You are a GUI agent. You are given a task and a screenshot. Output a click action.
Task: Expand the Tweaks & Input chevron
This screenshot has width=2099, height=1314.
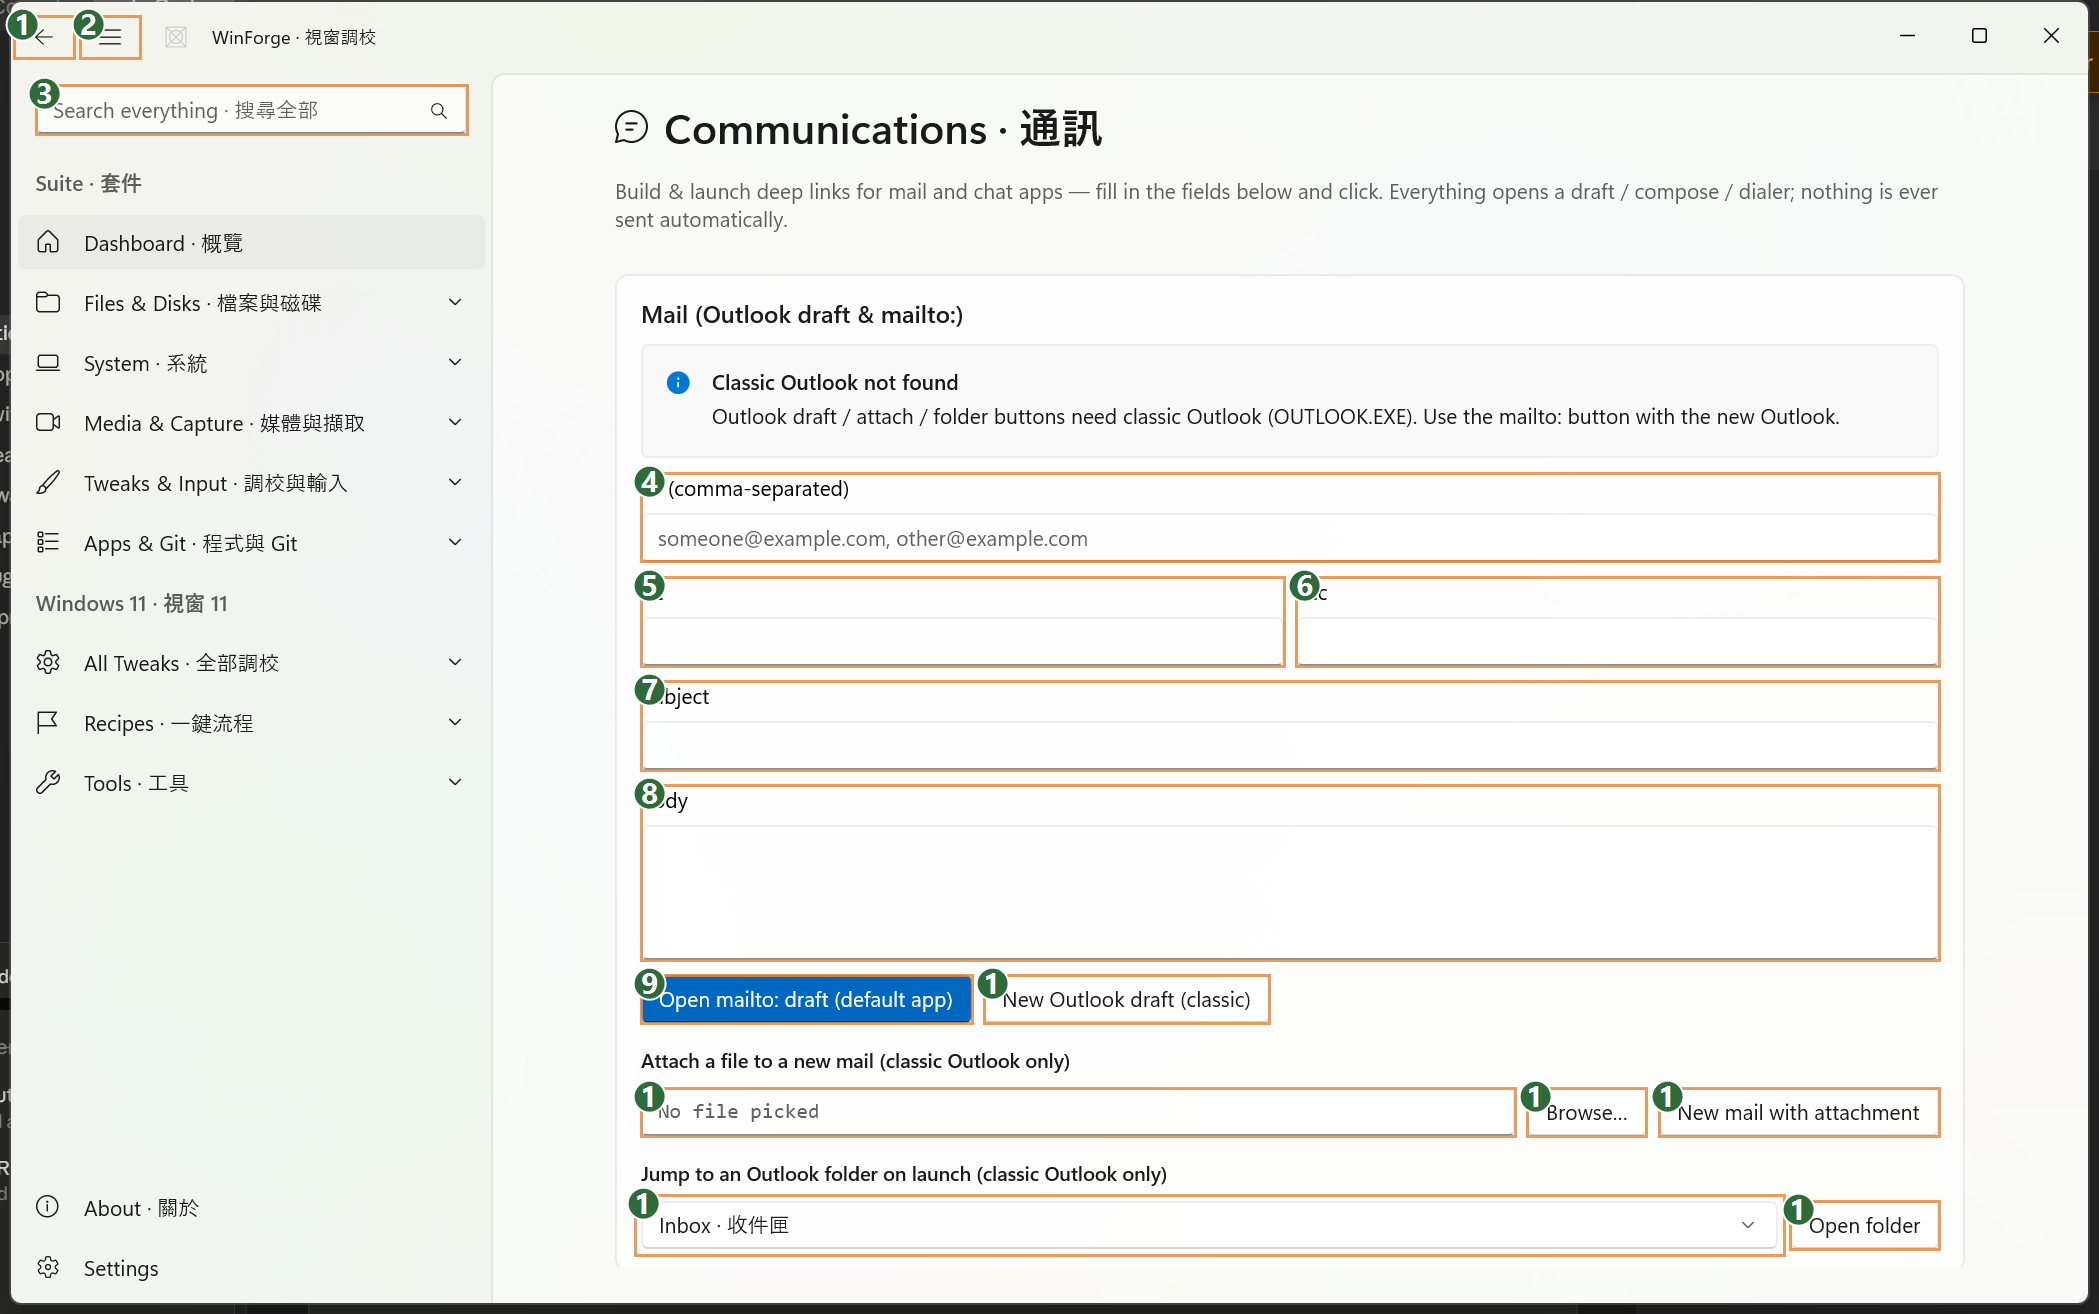455,483
